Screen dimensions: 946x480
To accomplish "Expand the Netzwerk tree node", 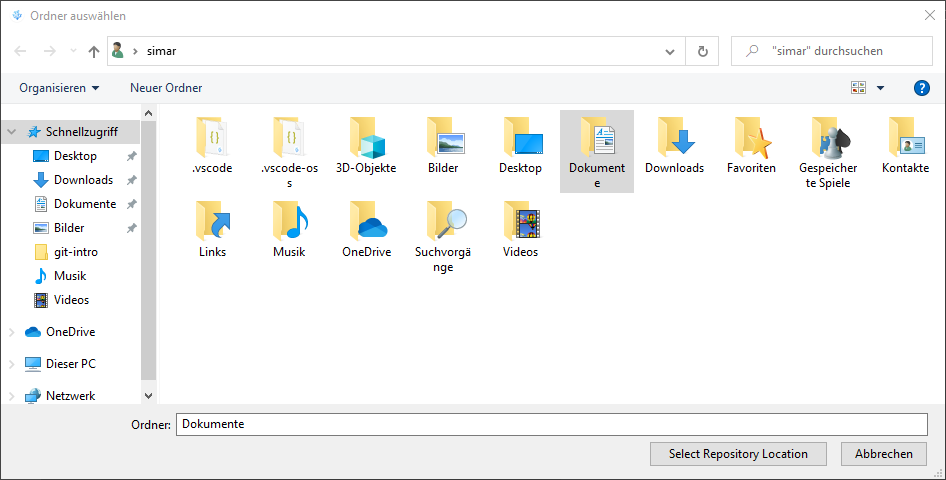I will pyautogui.click(x=11, y=396).
